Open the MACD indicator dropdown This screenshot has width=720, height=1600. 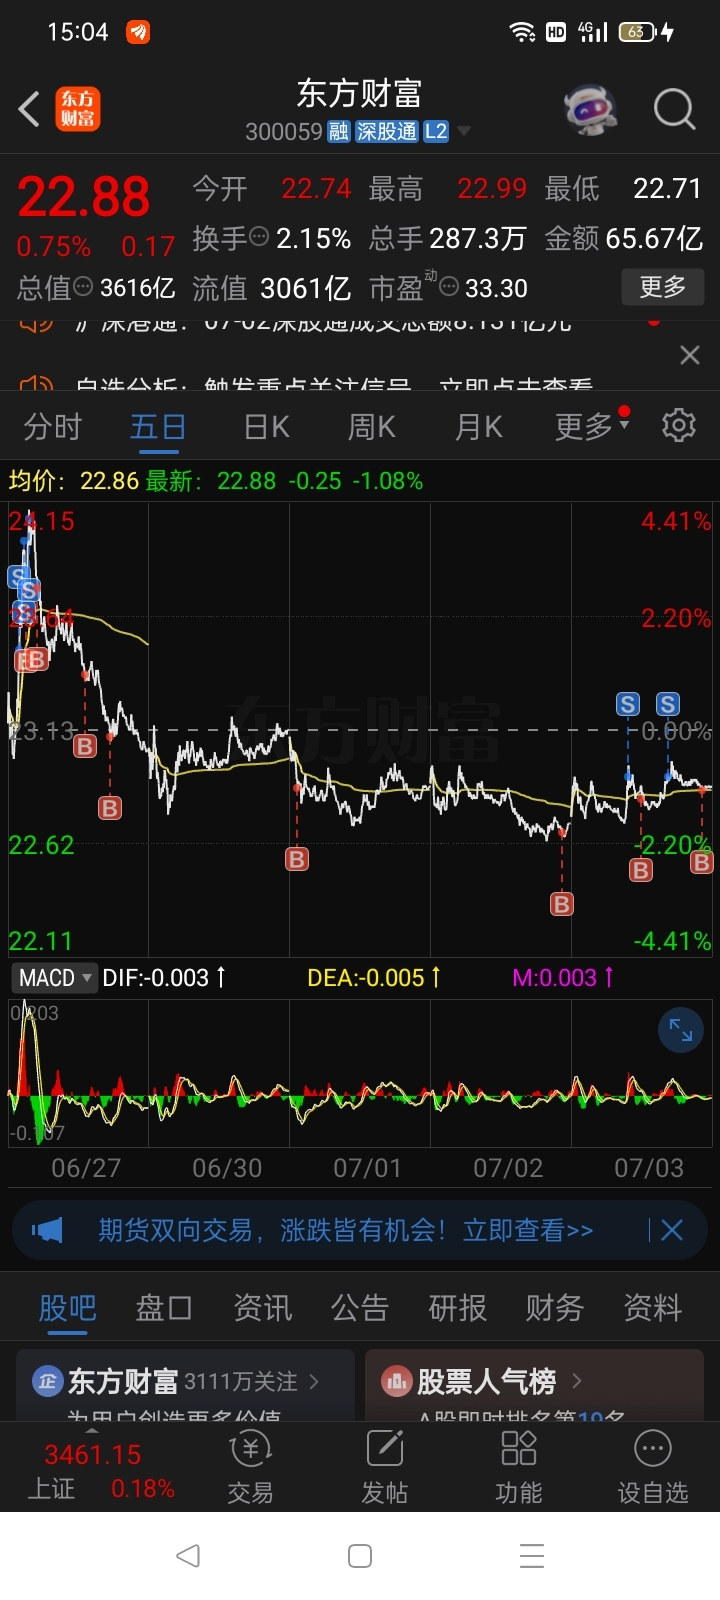click(55, 978)
